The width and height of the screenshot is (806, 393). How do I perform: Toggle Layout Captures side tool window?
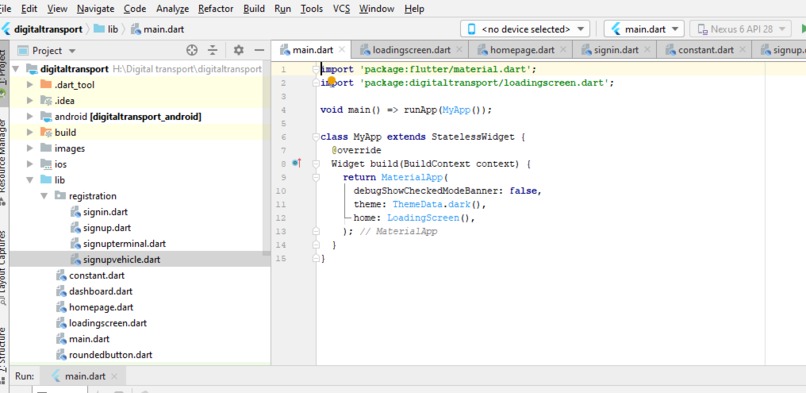tap(4, 267)
